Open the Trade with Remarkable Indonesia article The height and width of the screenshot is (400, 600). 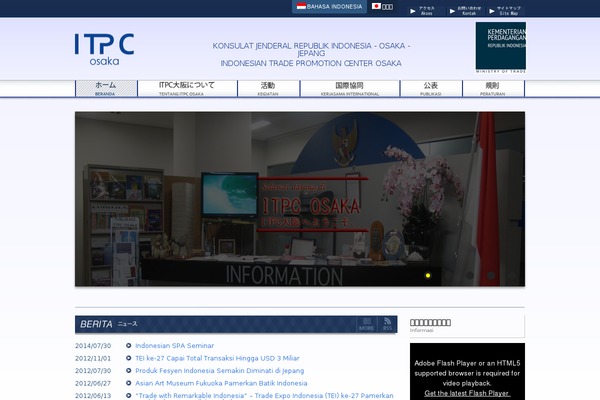coord(264,395)
